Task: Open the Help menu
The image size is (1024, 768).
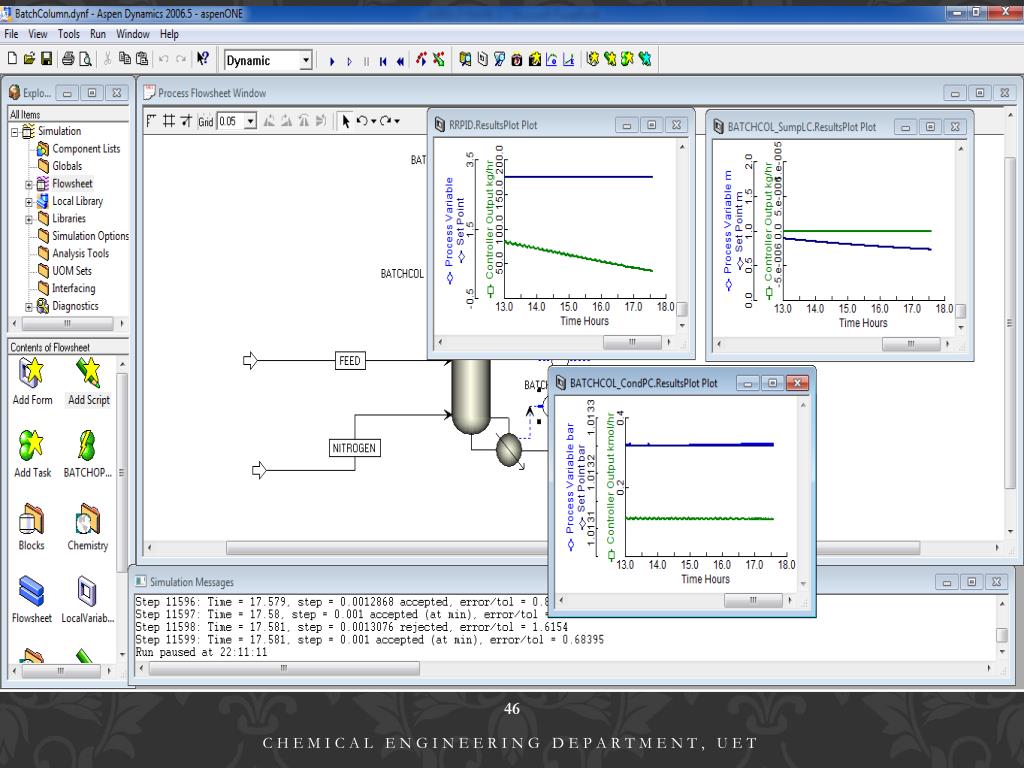Action: (169, 34)
